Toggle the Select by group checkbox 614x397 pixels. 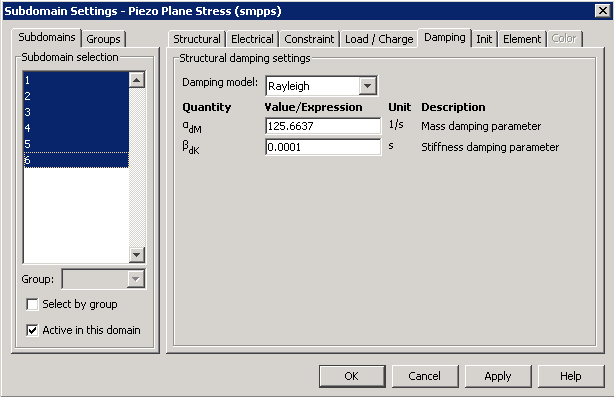[x=32, y=304]
